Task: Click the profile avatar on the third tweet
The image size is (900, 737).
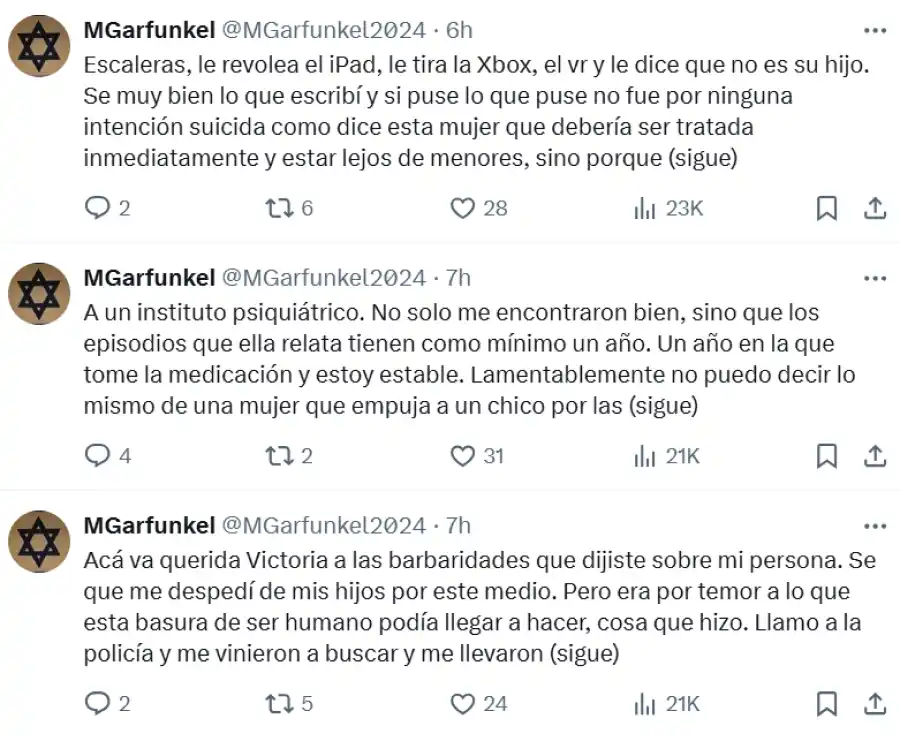Action: pyautogui.click(x=38, y=542)
